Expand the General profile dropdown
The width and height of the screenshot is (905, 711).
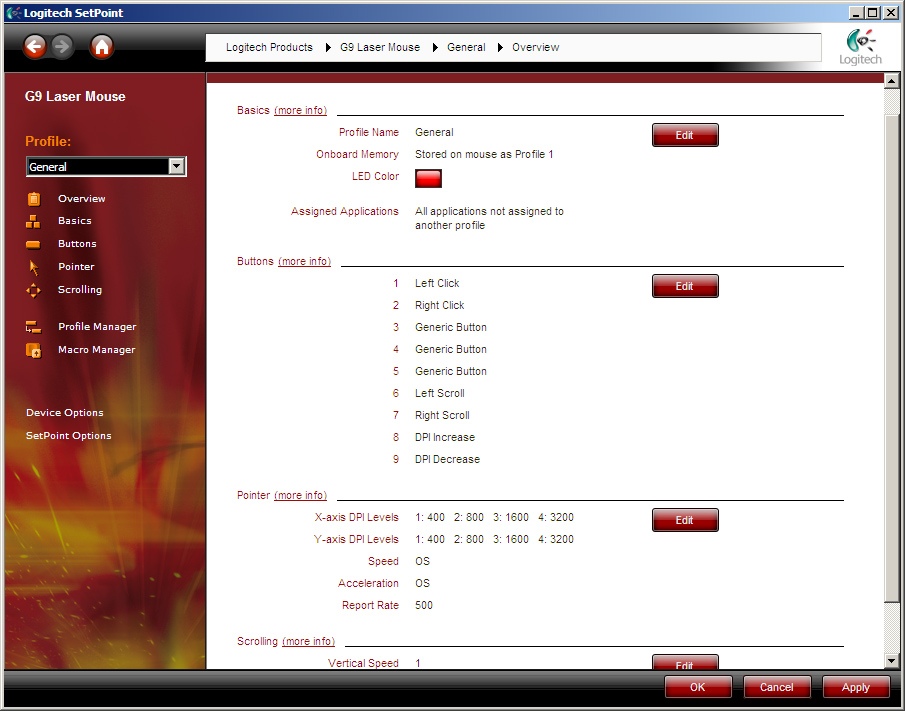point(176,167)
